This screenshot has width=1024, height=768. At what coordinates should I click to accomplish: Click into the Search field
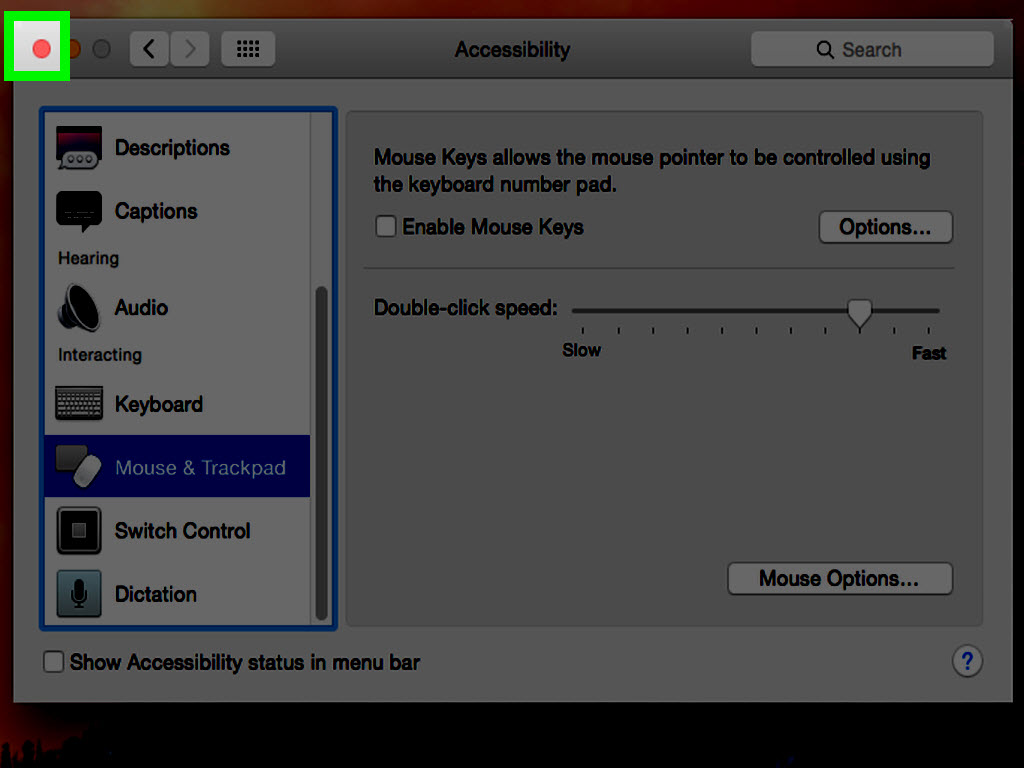point(872,50)
